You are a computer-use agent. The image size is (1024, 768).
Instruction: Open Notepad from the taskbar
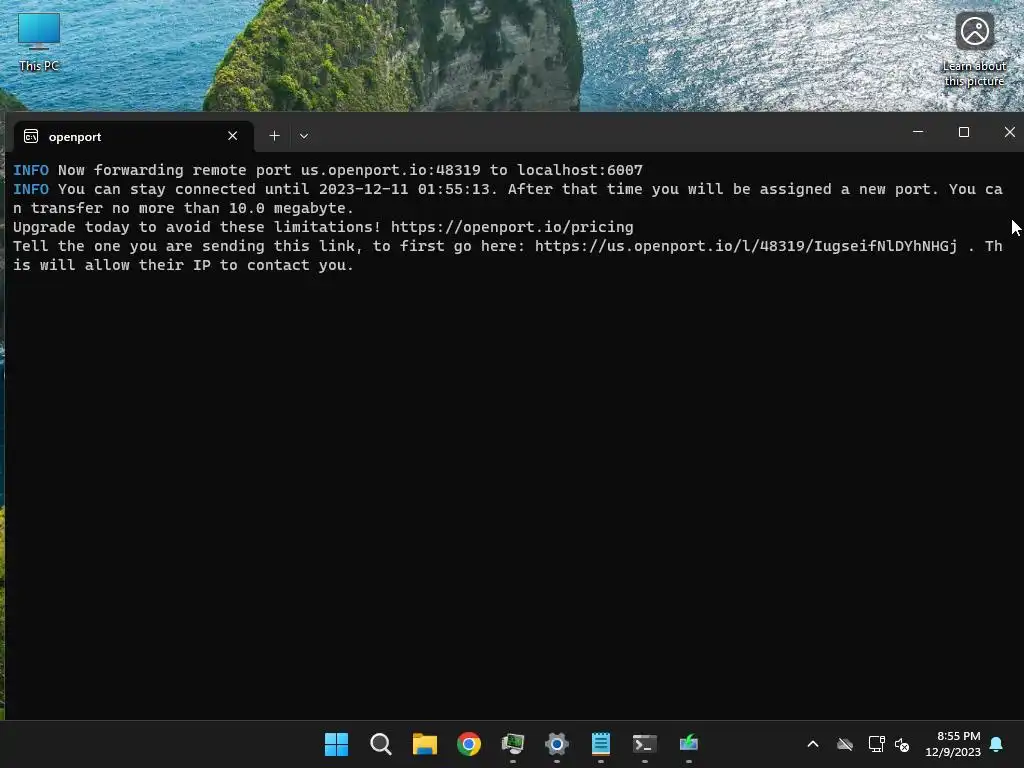click(601, 744)
